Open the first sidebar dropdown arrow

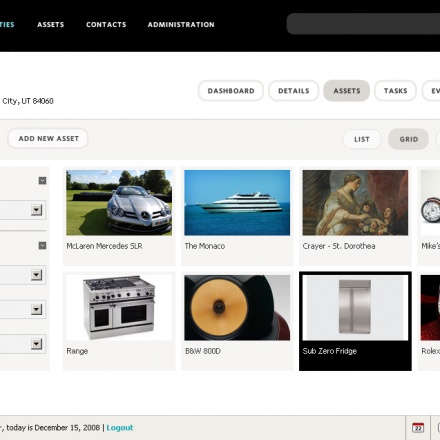click(36, 210)
